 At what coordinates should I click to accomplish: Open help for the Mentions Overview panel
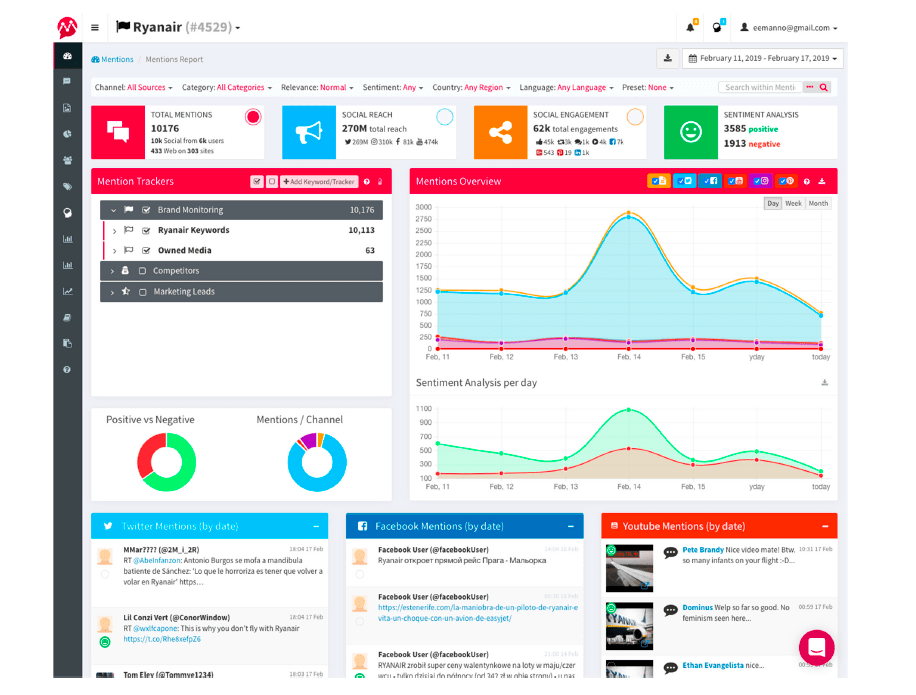(x=807, y=182)
